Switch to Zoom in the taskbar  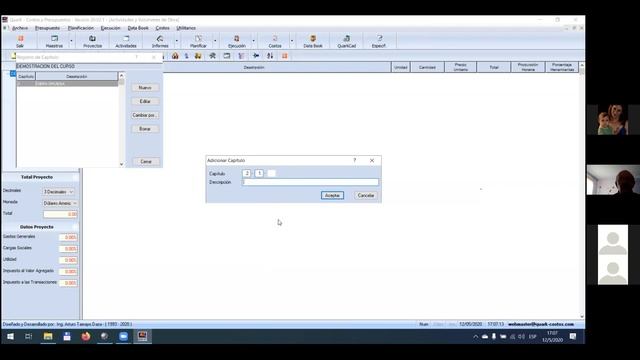pos(123,336)
